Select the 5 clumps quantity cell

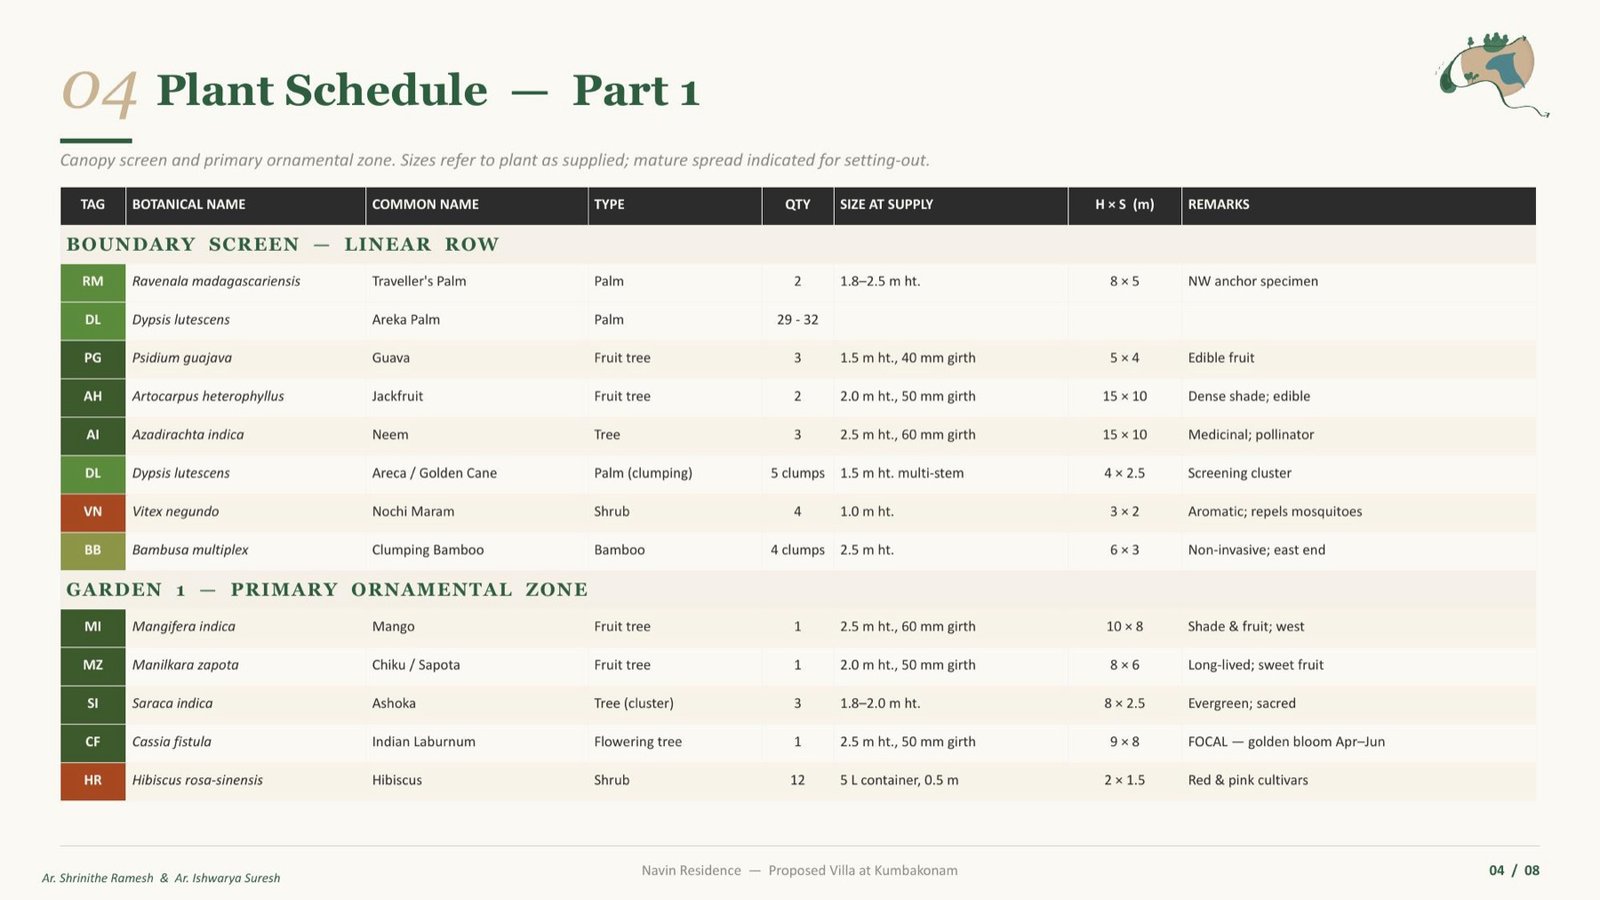tap(797, 474)
